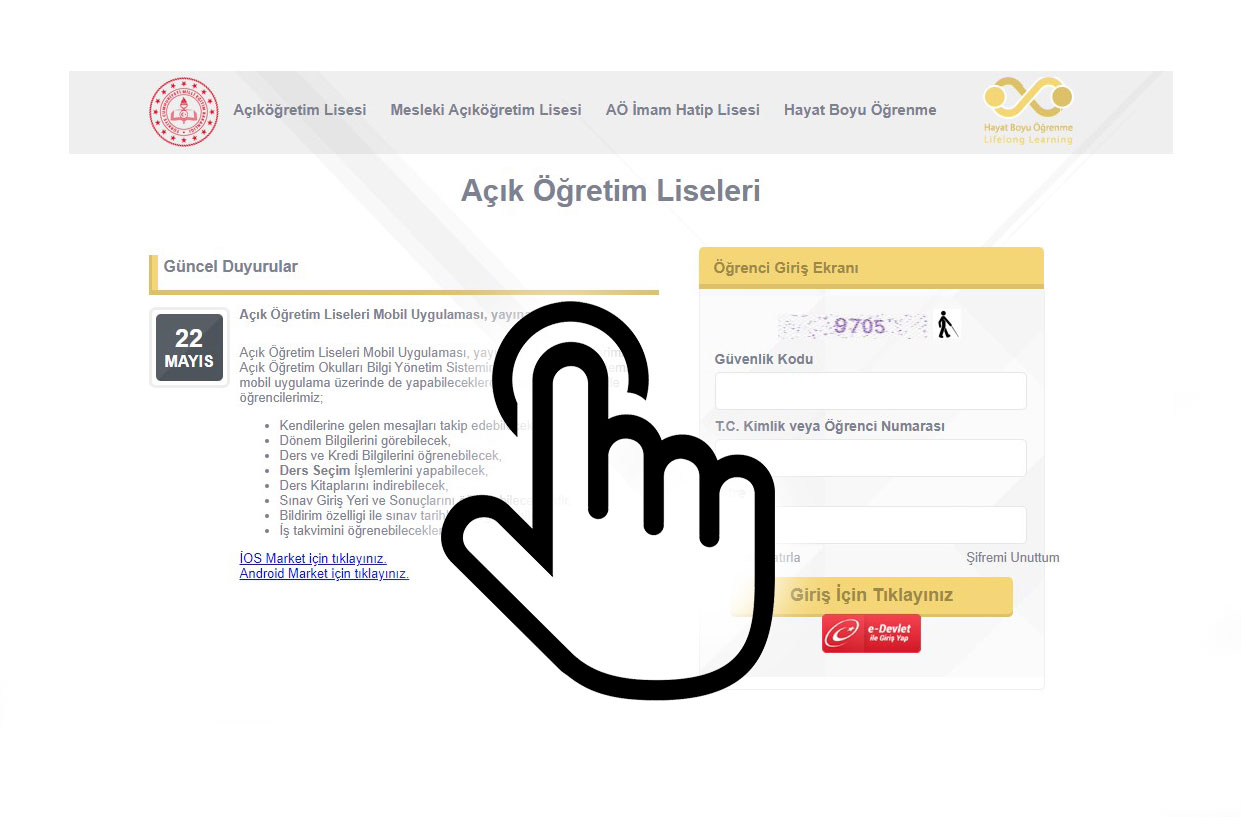Image resolution: width=1241 pixels, height=817 pixels.
Task: Focus the Güvenlik Kodu input field
Action: pyautogui.click(x=870, y=391)
